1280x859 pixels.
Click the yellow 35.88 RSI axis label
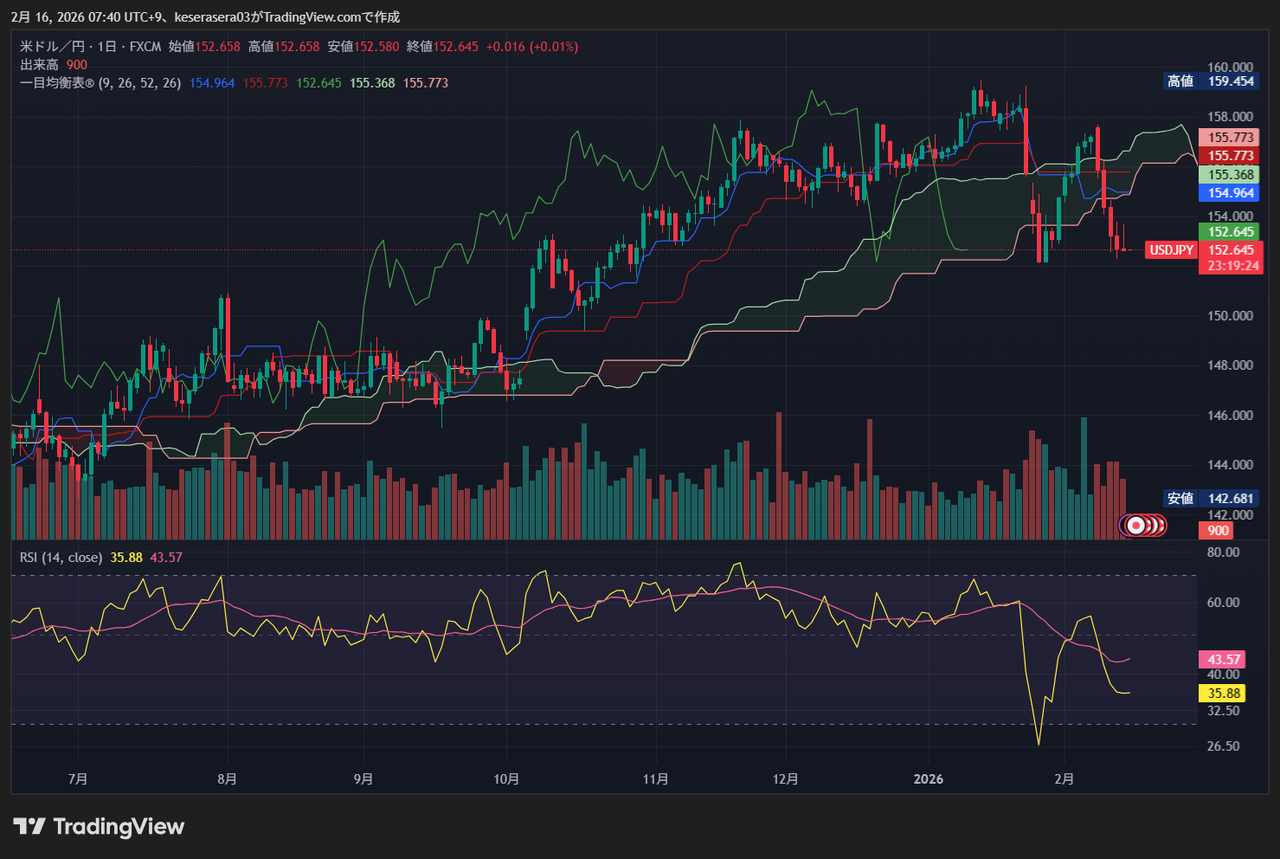pyautogui.click(x=1224, y=693)
